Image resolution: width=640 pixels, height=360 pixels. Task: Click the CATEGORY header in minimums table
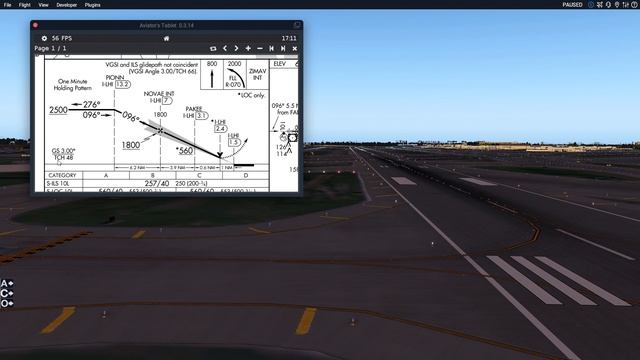click(62, 175)
